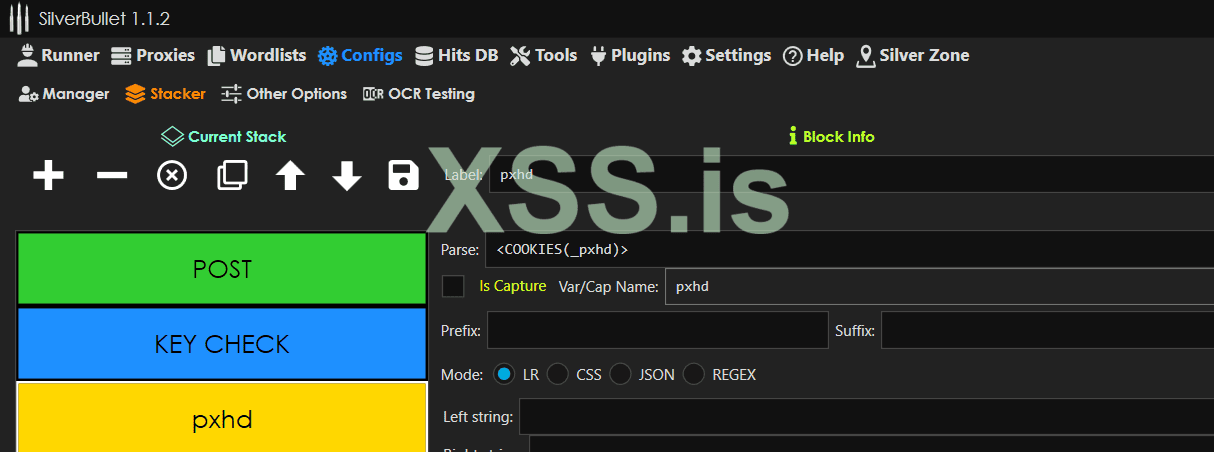This screenshot has height=452, width=1214.
Task: Switch to the Other Options tab
Action: [284, 94]
